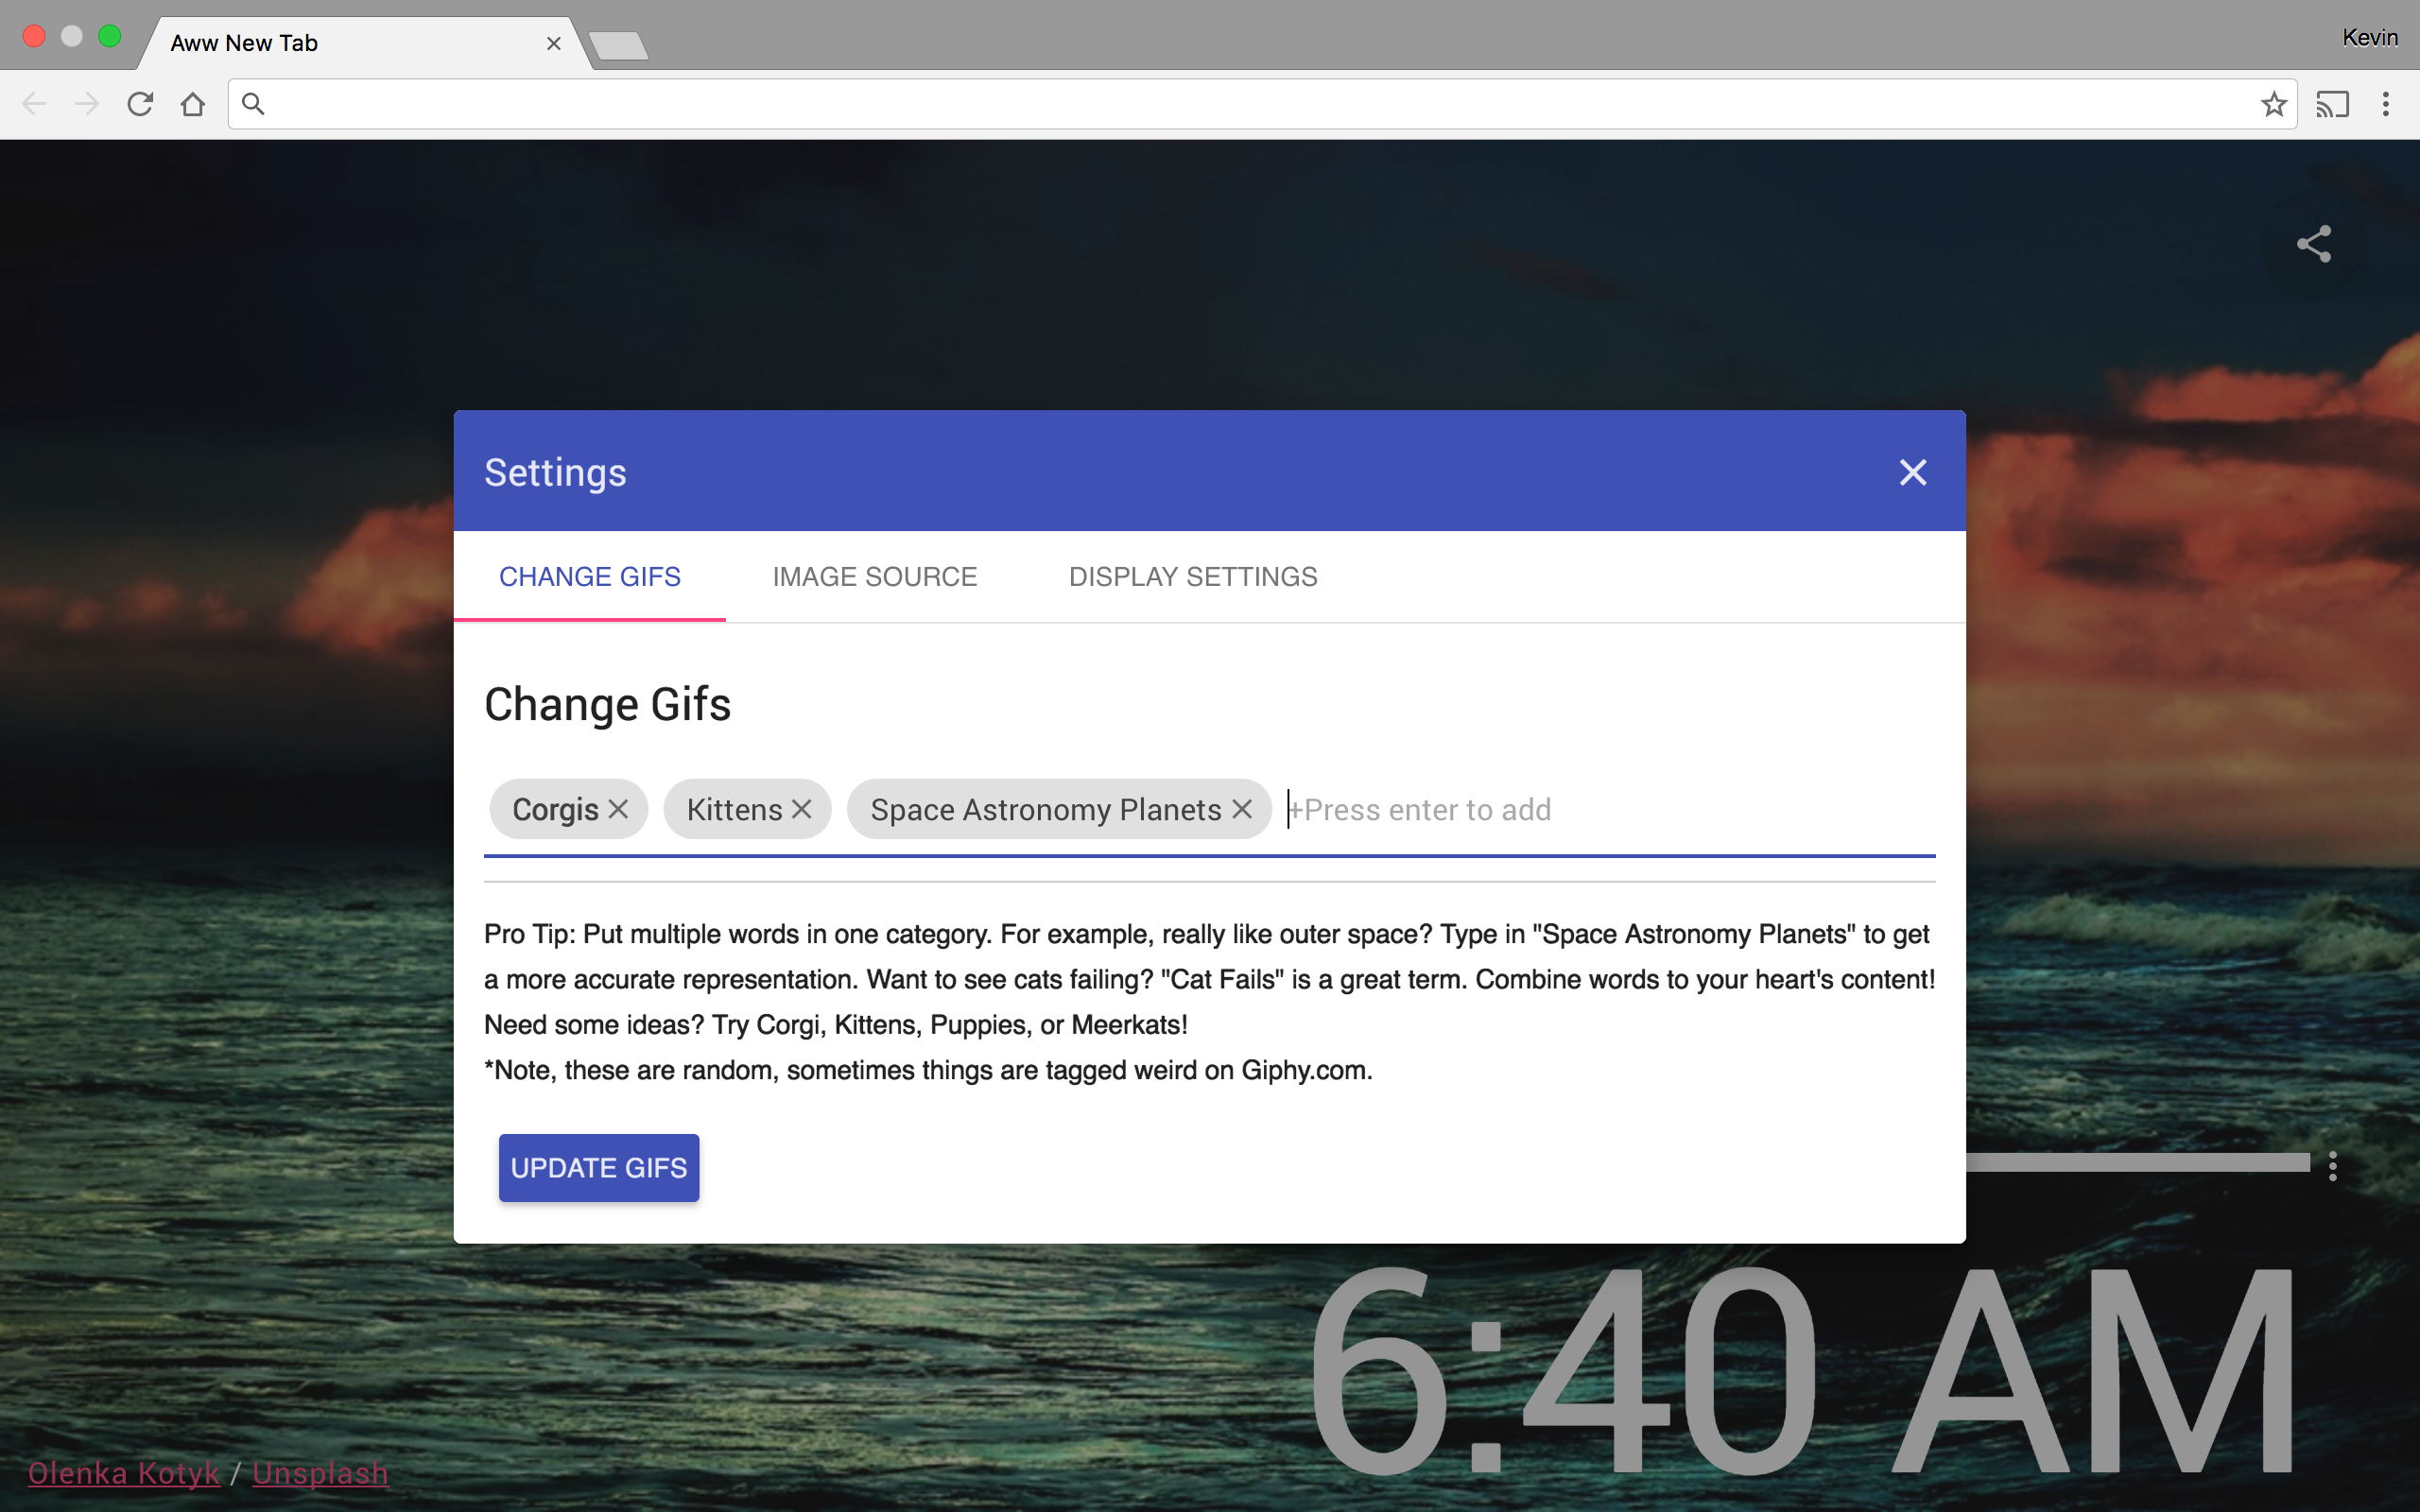Bookmark this page with star icon
The image size is (2420, 1512).
(2273, 104)
